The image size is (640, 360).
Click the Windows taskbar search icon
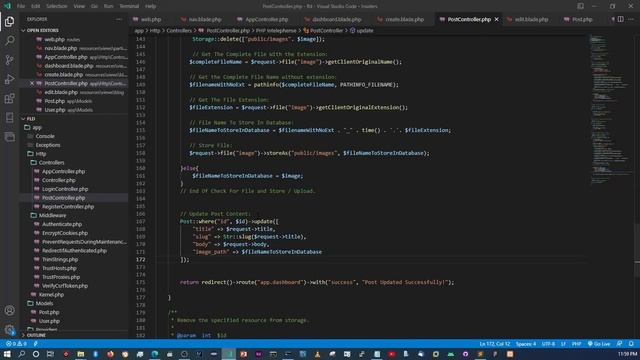pyautogui.click(x=21, y=354)
